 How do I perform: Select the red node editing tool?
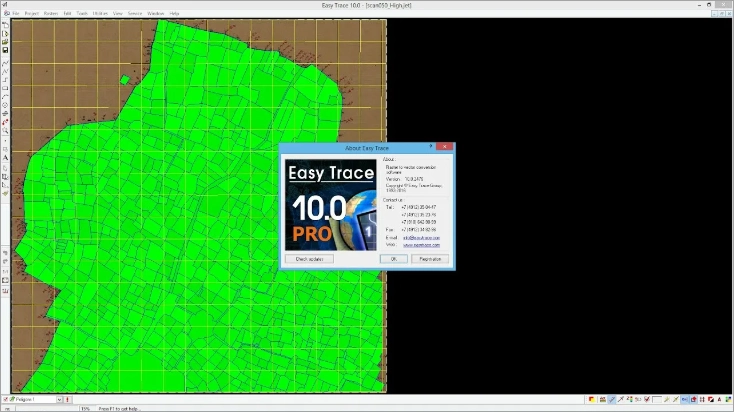pyautogui.click(x=5, y=122)
